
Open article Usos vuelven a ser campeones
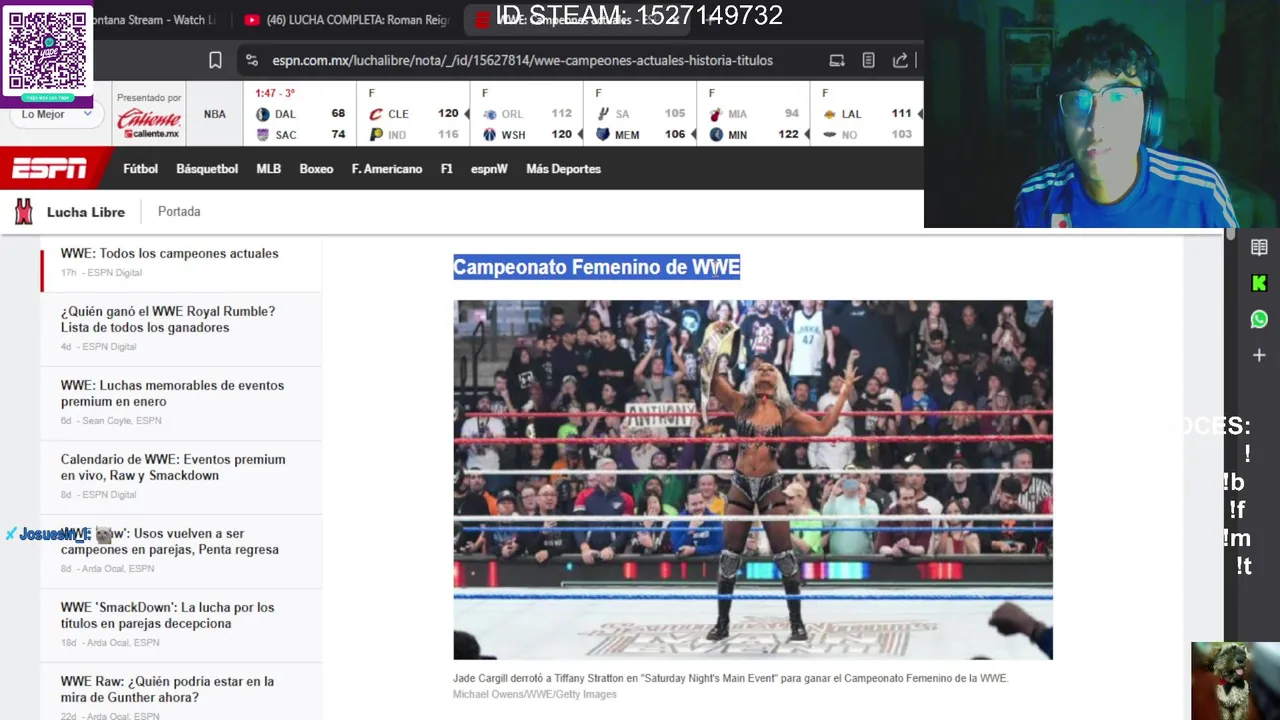tap(170, 541)
